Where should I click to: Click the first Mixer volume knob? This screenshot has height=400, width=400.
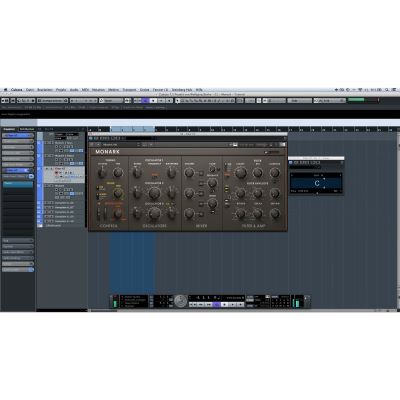189,172
